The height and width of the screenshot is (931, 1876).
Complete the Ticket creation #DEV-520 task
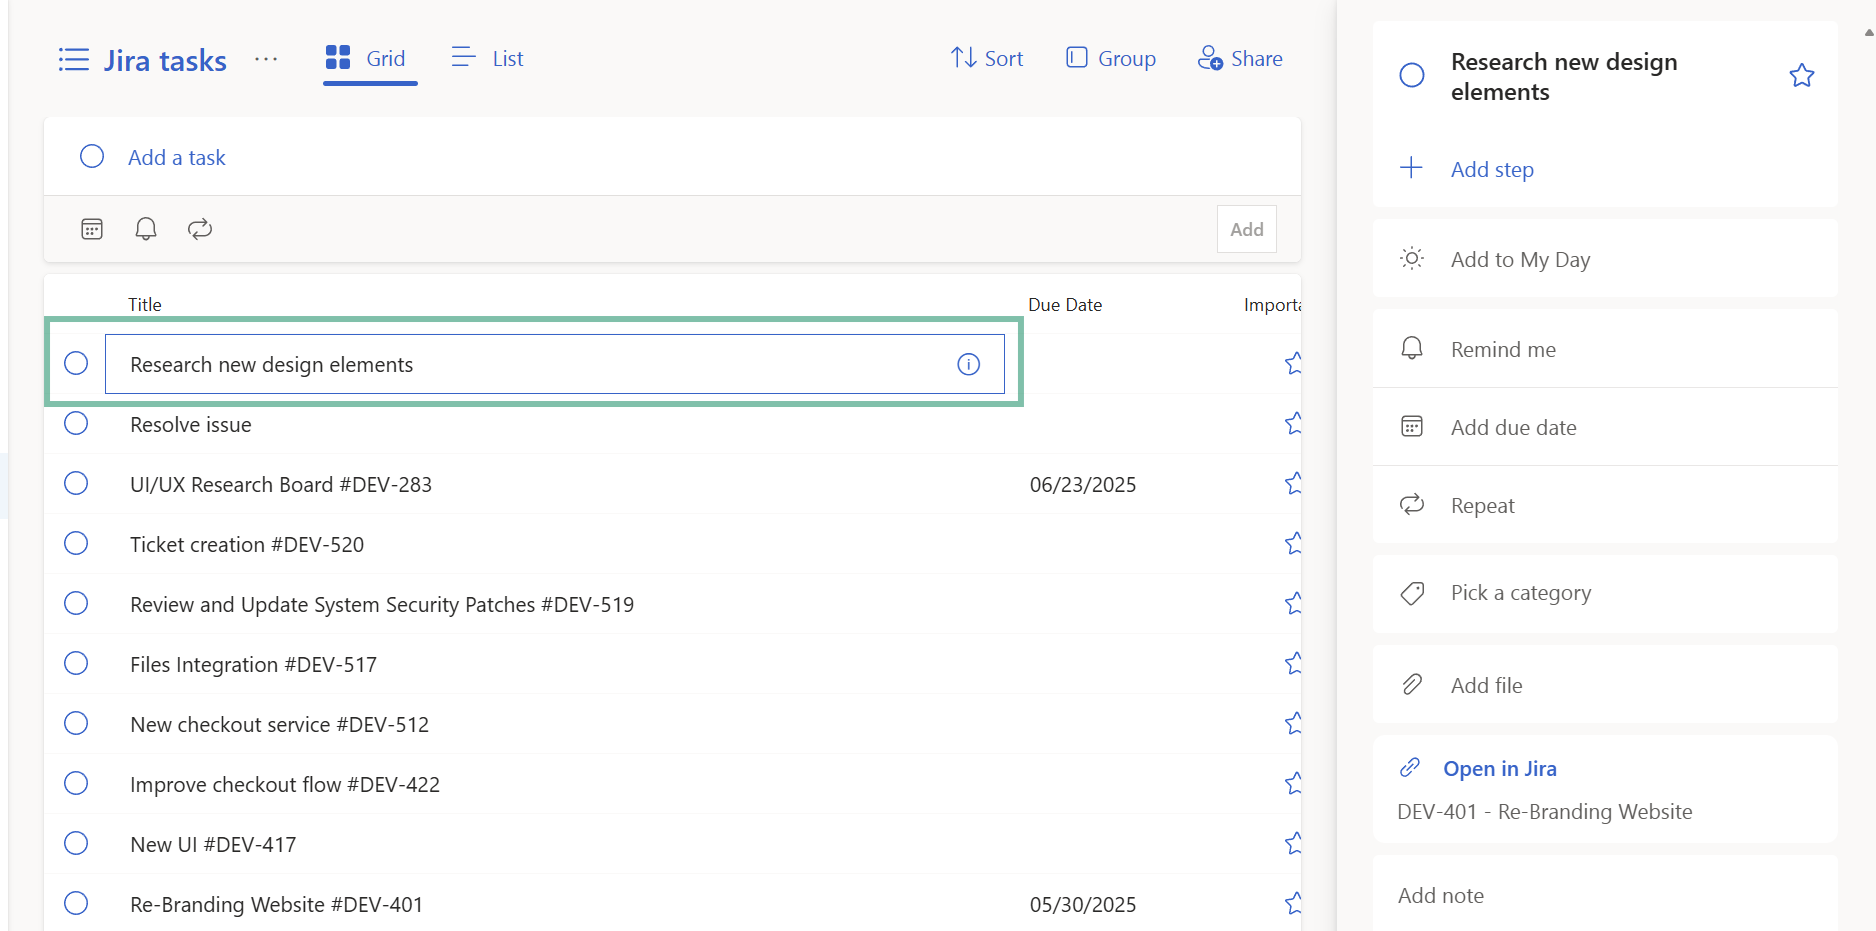(x=76, y=544)
